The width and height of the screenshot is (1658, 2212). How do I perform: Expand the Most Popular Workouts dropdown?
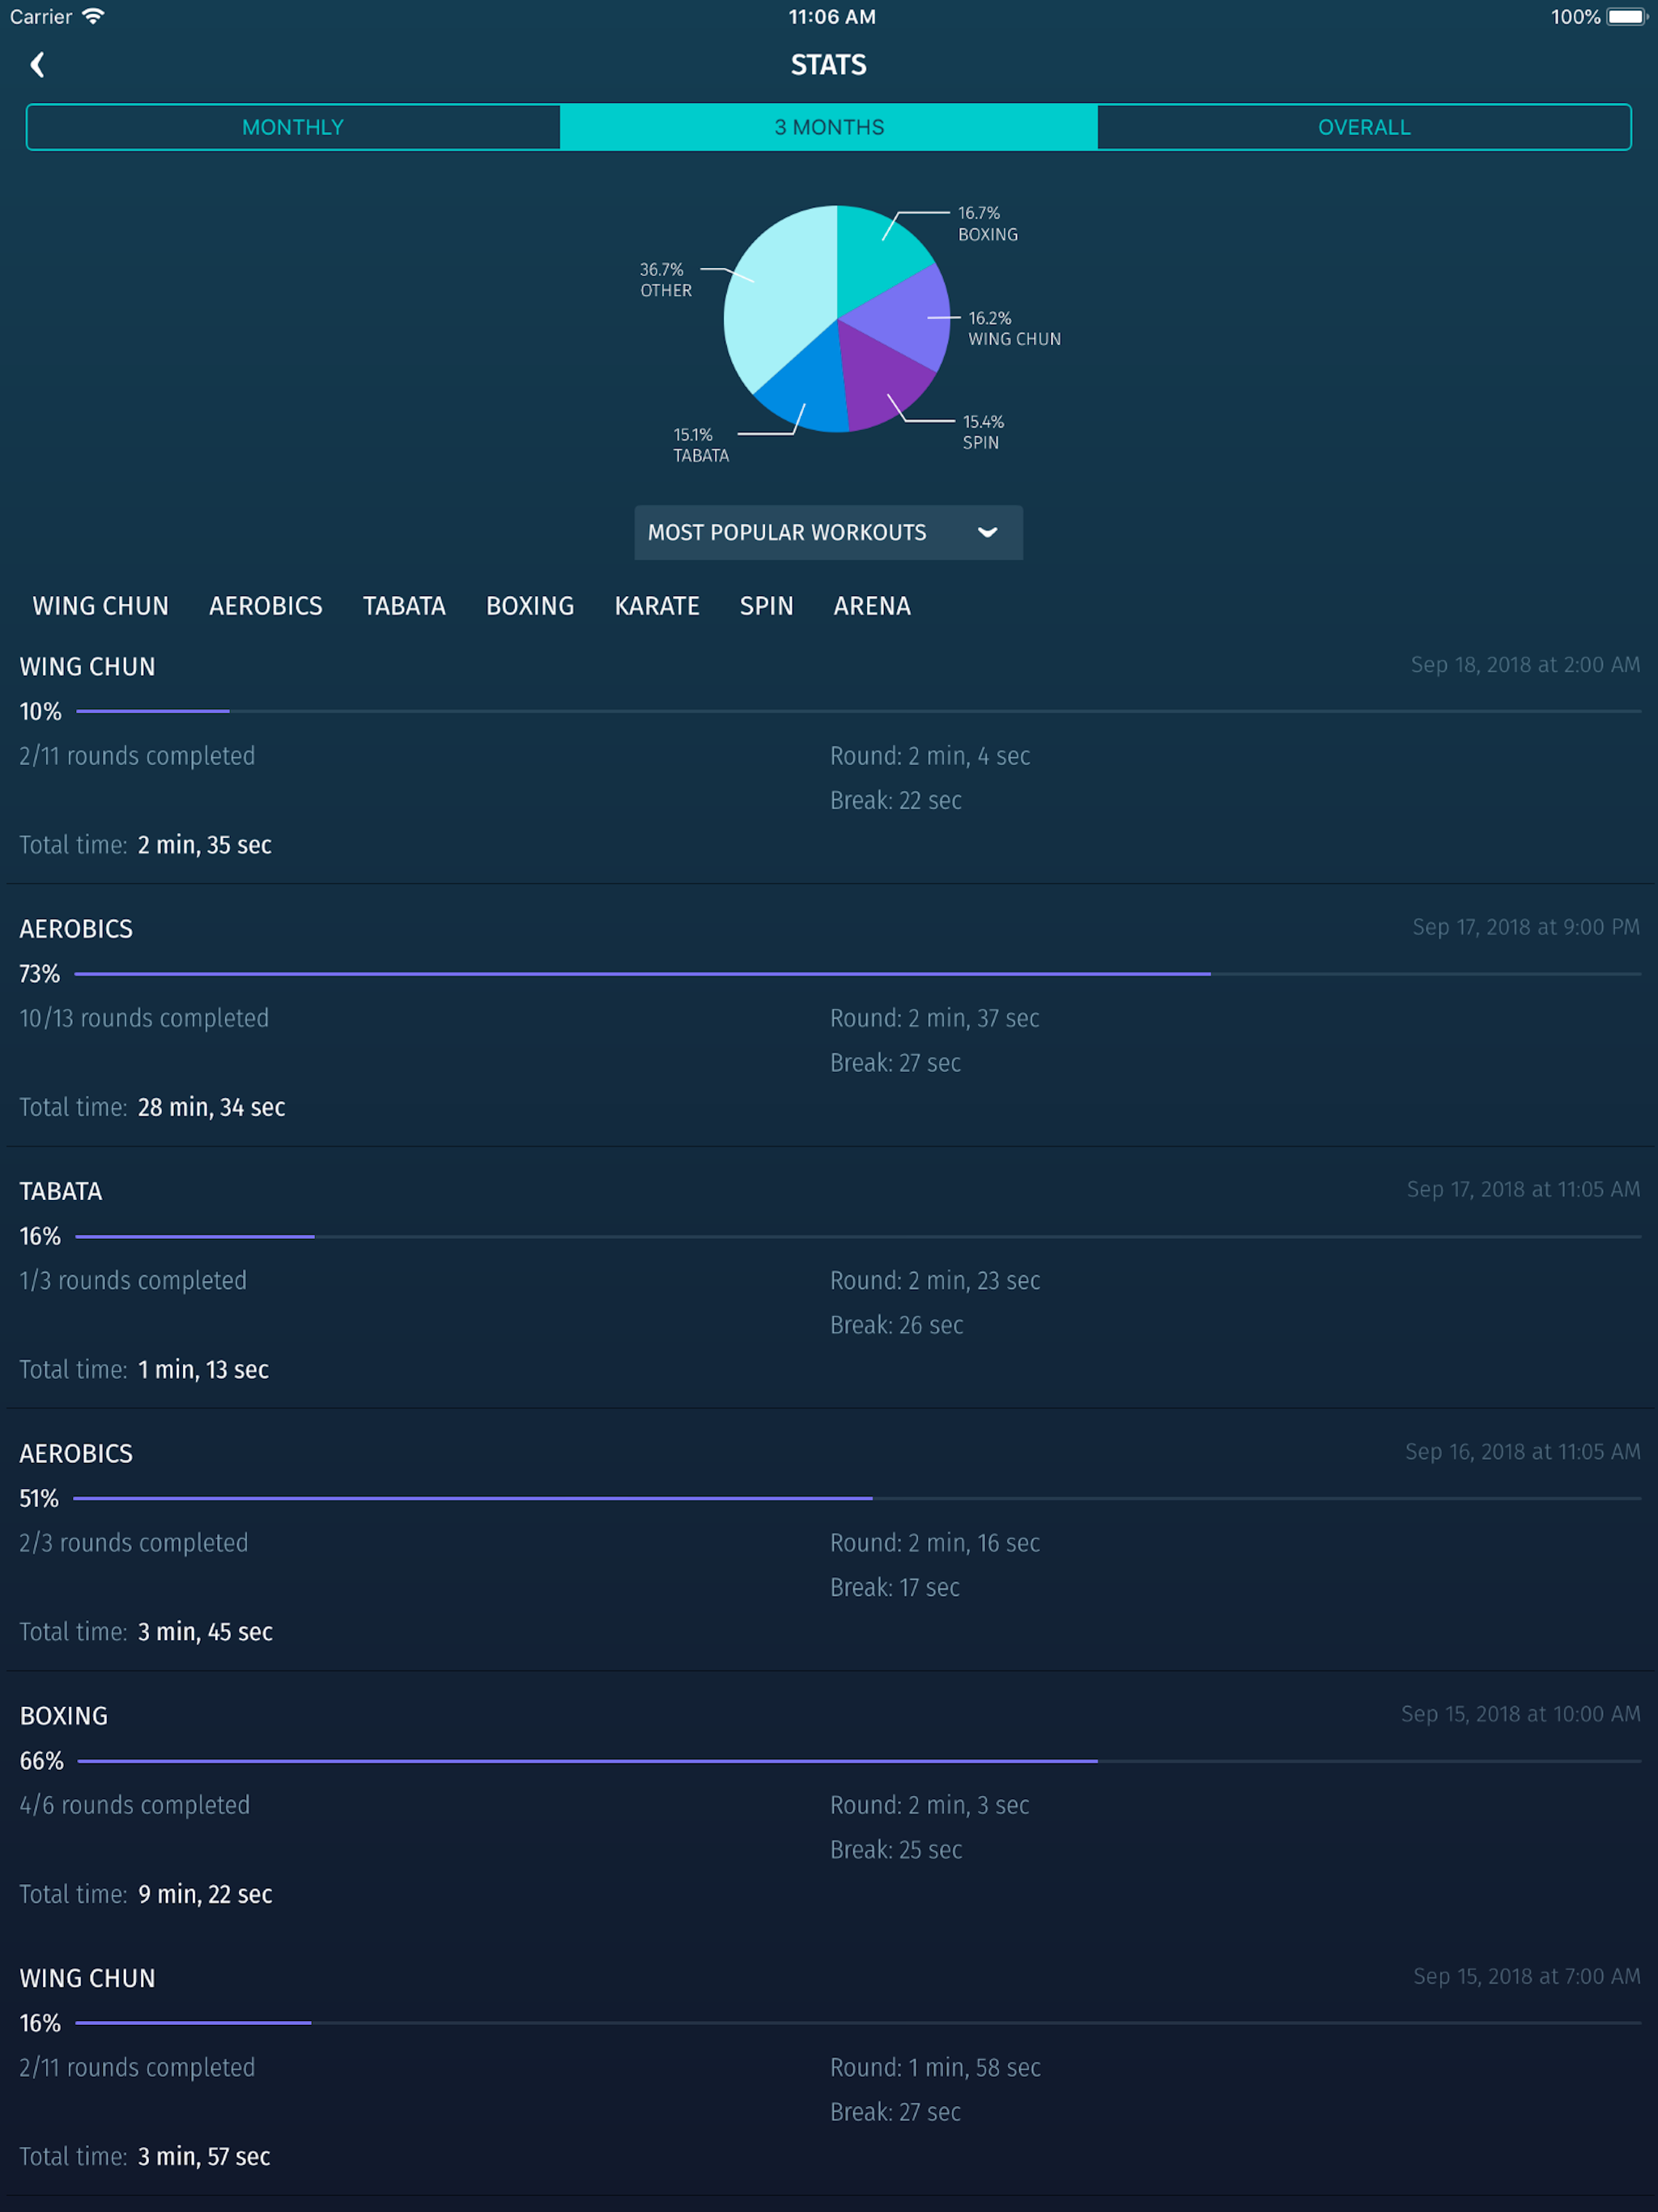pos(788,532)
